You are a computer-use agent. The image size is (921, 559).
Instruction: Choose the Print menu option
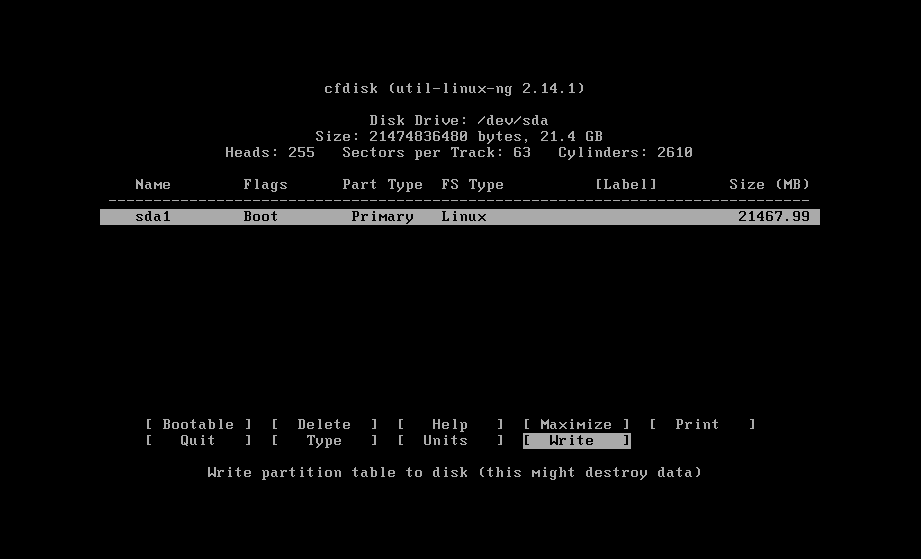tap(702, 424)
